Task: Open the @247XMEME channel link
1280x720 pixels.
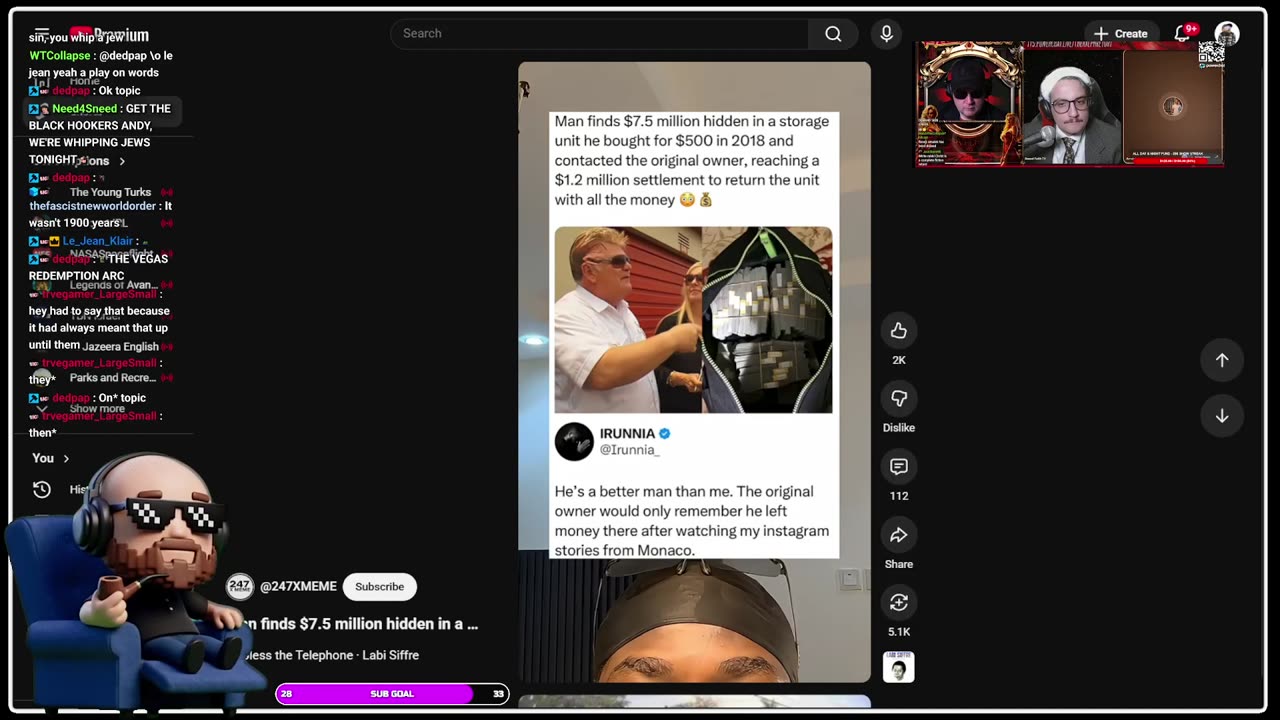Action: pos(298,587)
